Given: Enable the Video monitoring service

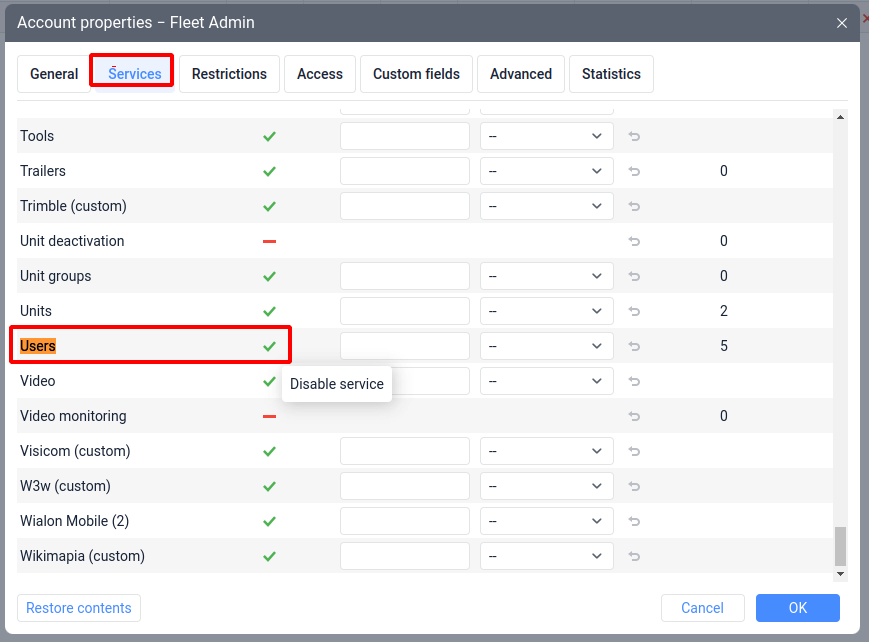Looking at the screenshot, I should (269, 416).
